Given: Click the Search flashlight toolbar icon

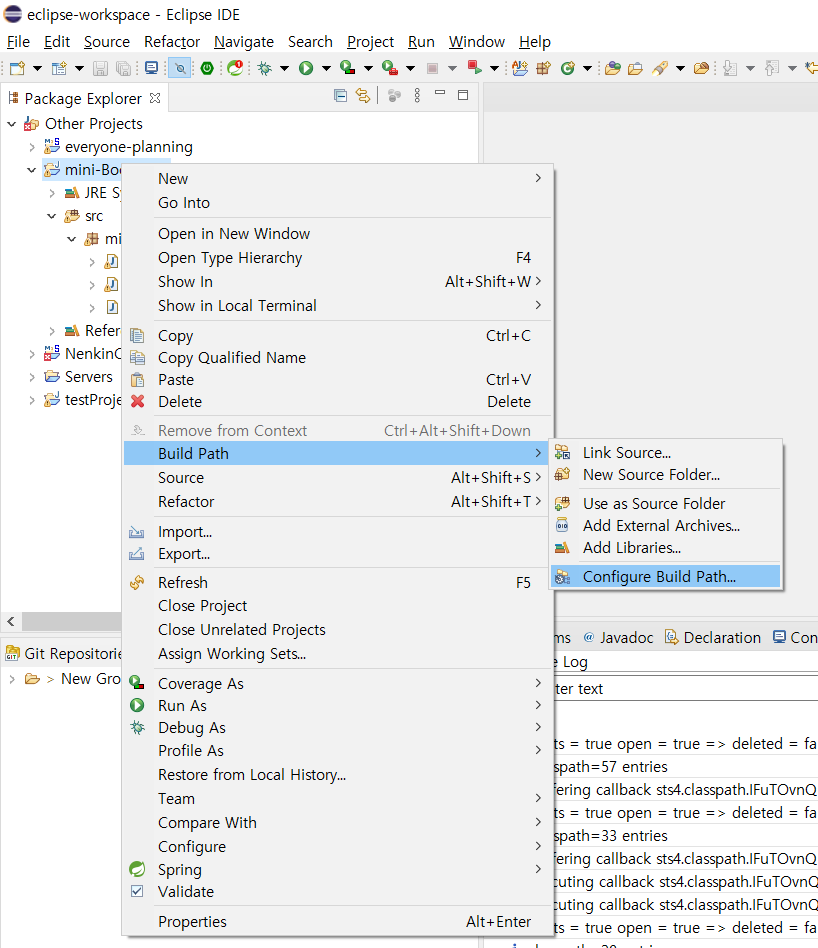Looking at the screenshot, I should 660,68.
